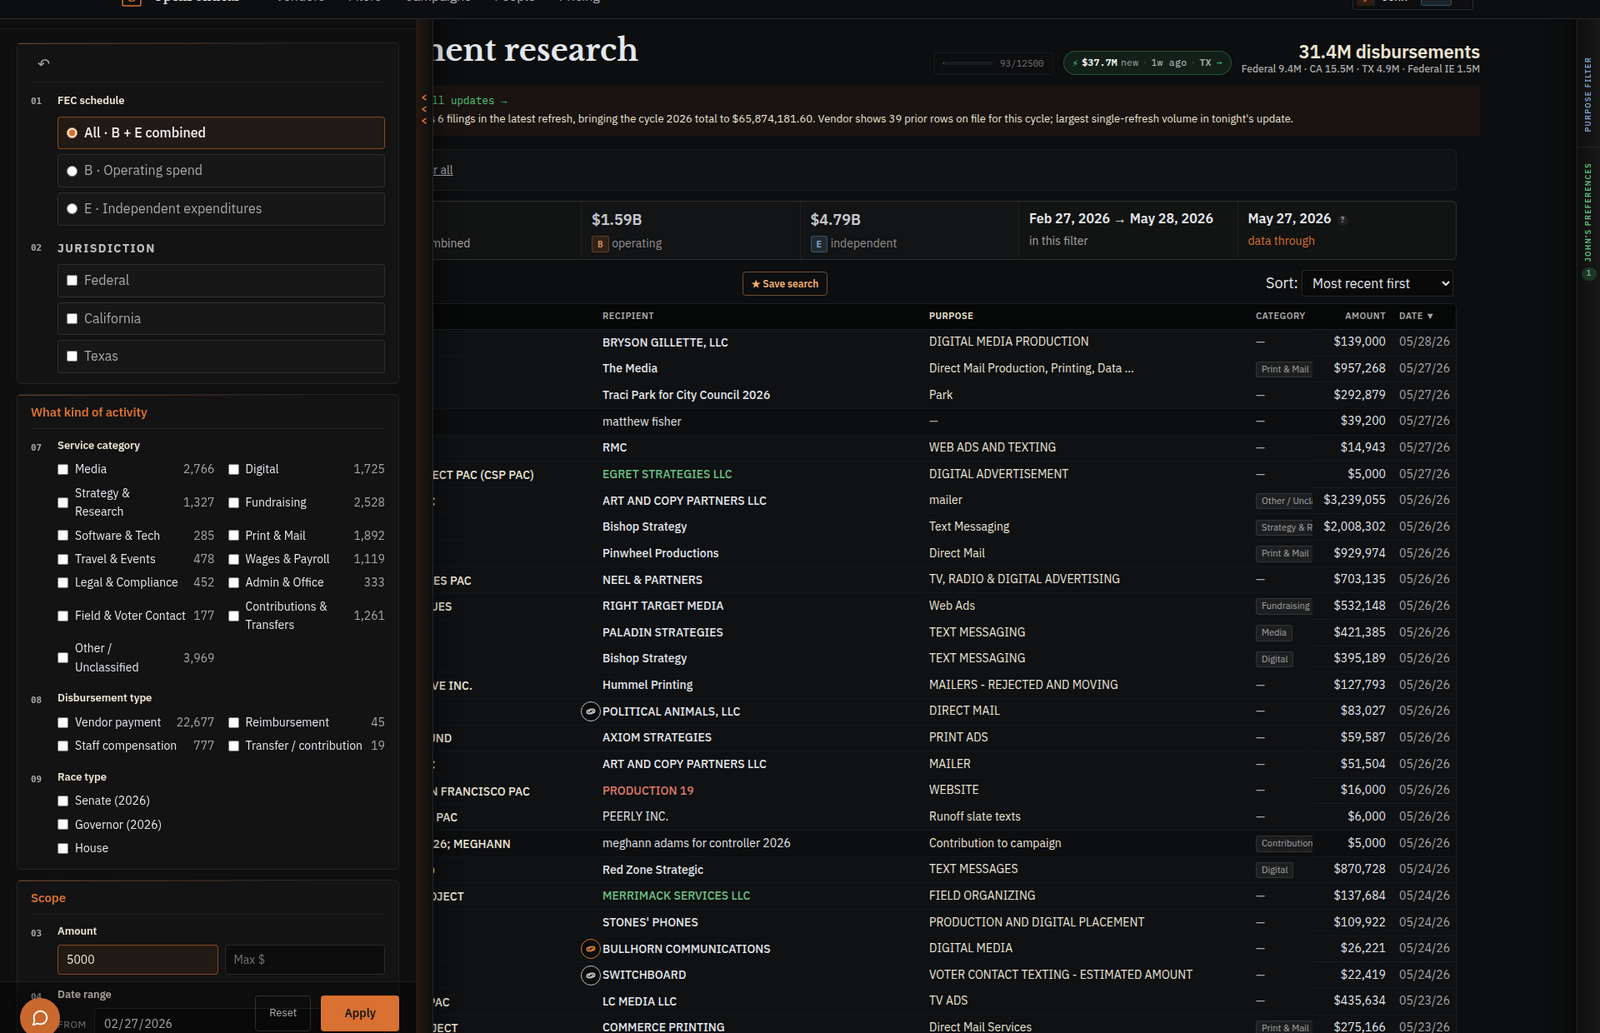1600x1033 pixels.
Task: Select B · Operating spend schedule
Action: coord(221,171)
